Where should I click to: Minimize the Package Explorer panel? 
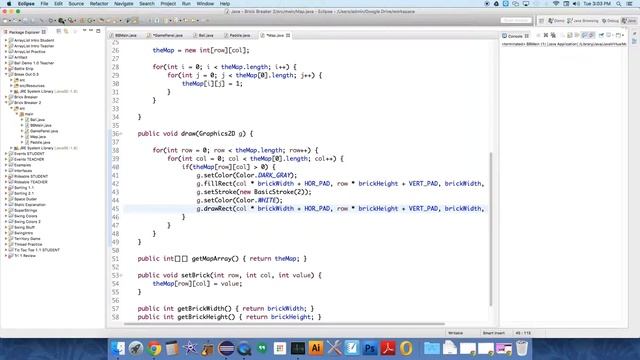point(91,31)
